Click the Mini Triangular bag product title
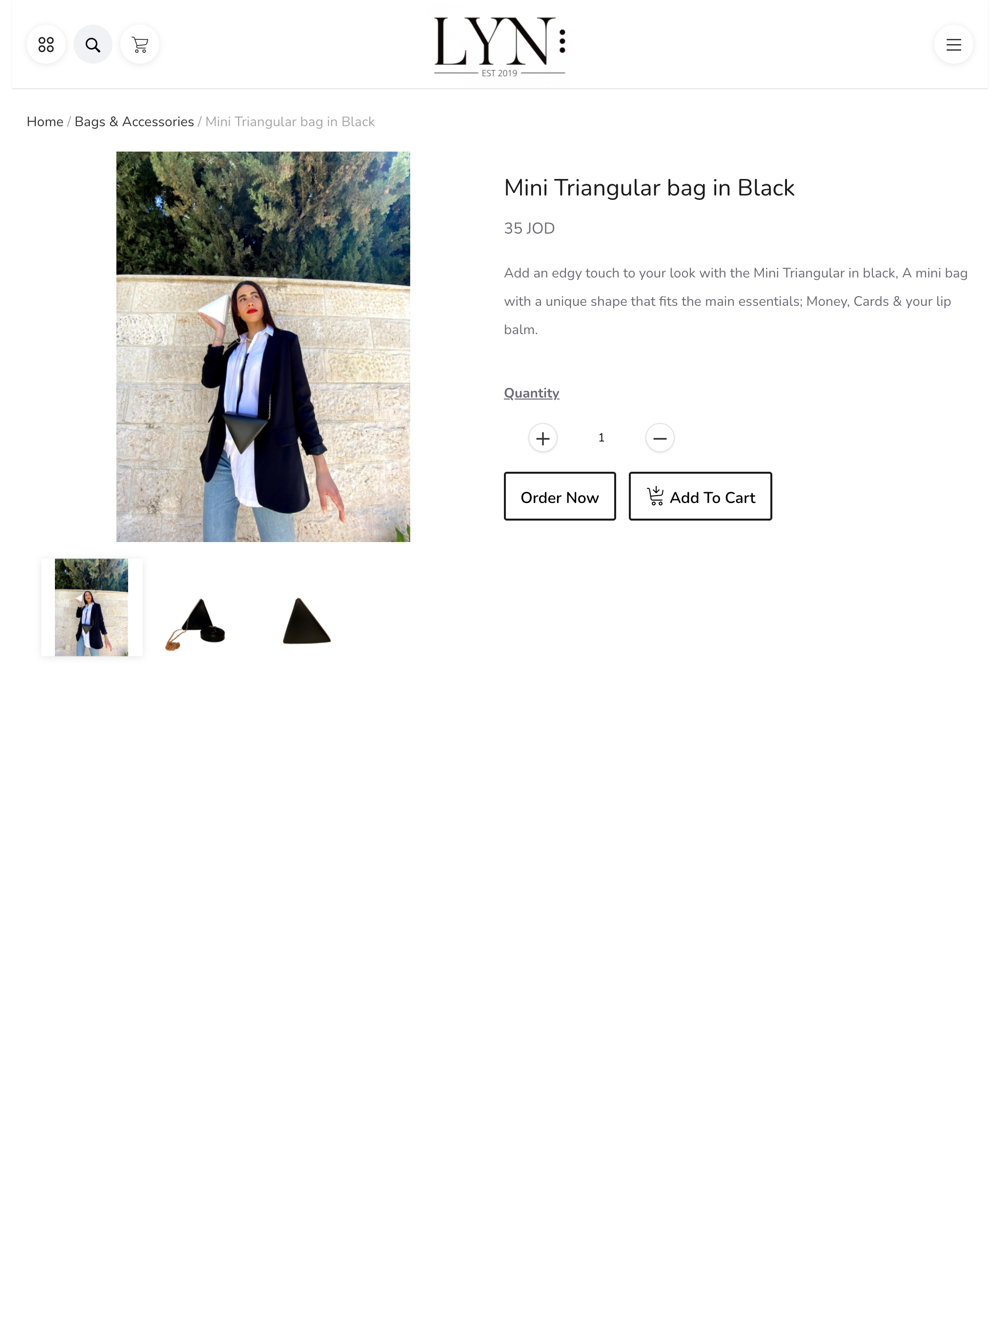The image size is (1000, 1334). pos(649,188)
